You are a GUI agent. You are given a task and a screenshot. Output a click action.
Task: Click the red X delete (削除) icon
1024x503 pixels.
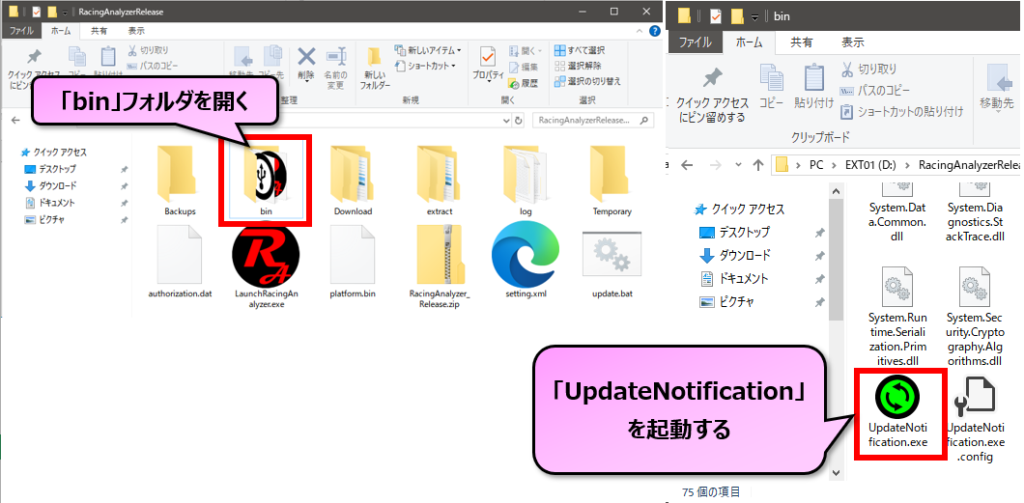pyautogui.click(x=306, y=59)
